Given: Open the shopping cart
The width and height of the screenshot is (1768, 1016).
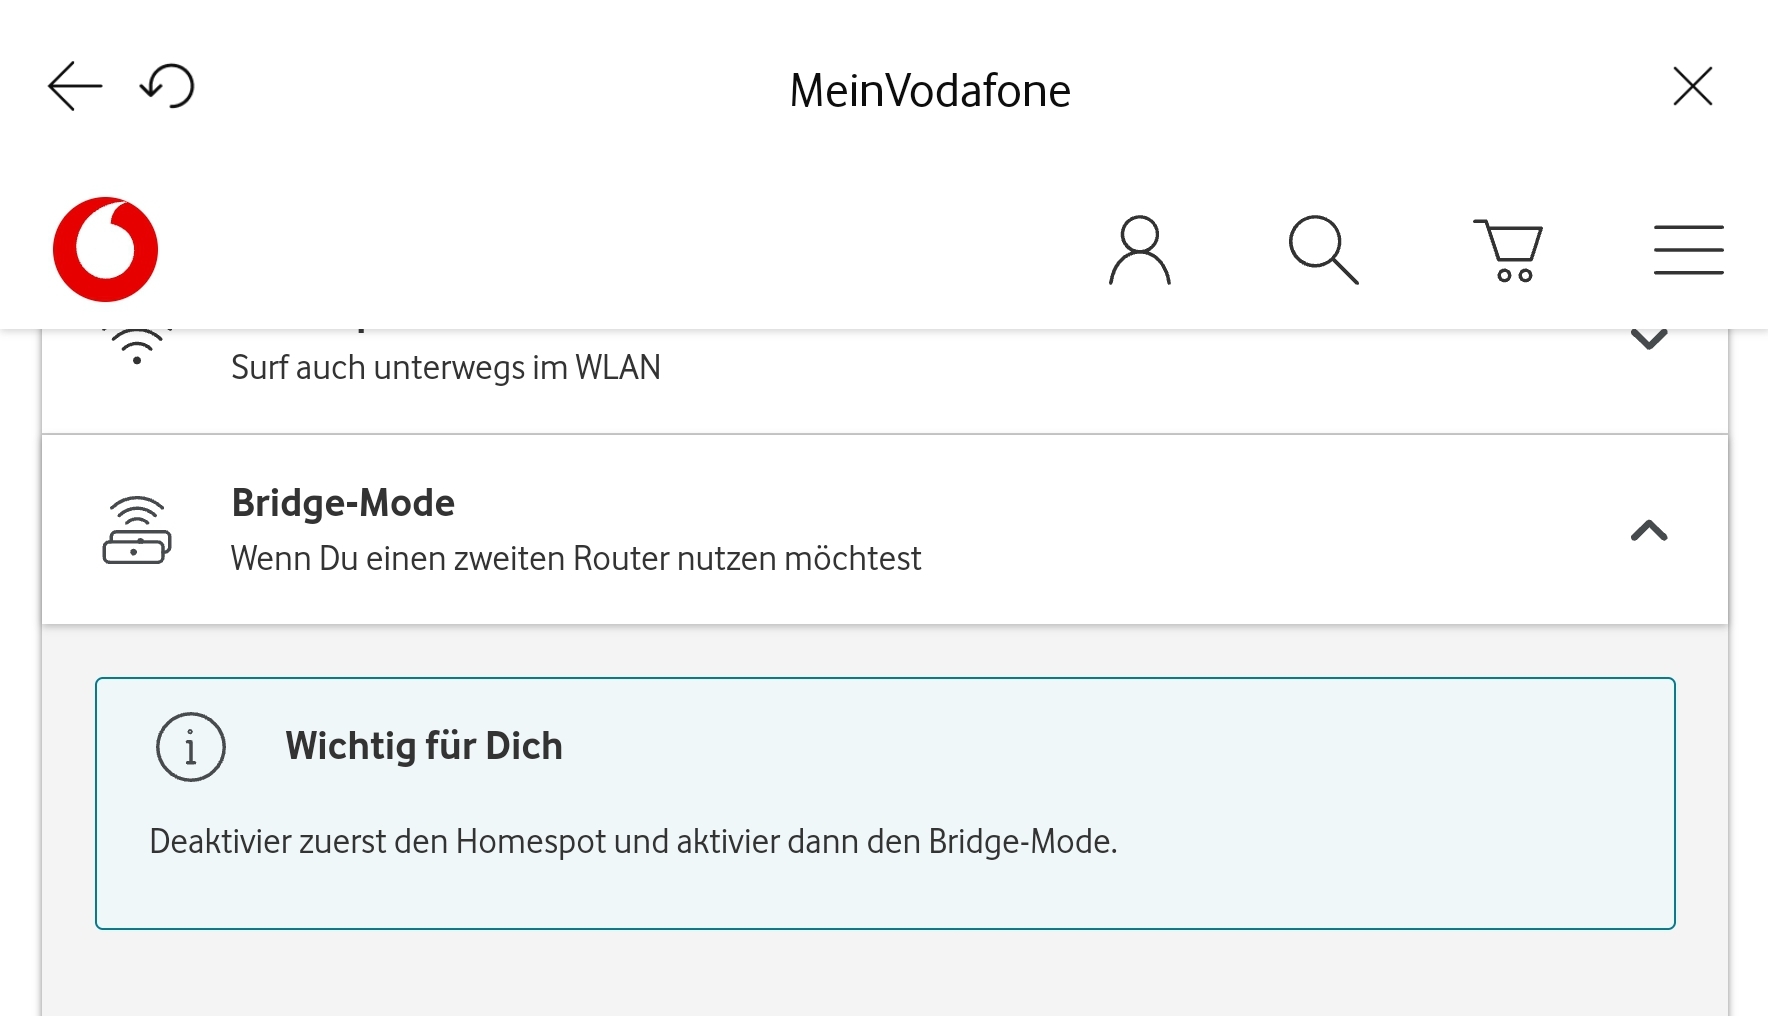Looking at the screenshot, I should tap(1508, 250).
